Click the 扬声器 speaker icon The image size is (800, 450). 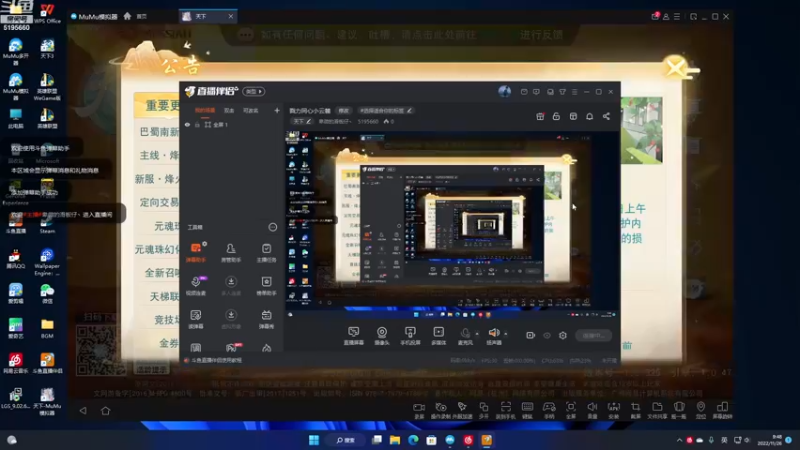pyautogui.click(x=494, y=334)
